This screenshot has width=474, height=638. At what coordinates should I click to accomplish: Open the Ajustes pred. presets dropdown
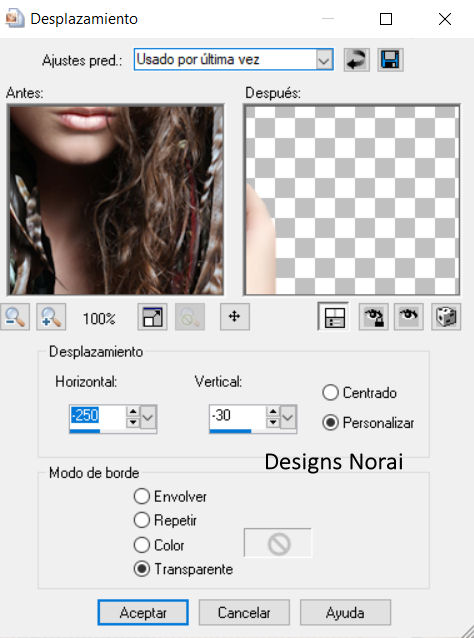pyautogui.click(x=324, y=60)
